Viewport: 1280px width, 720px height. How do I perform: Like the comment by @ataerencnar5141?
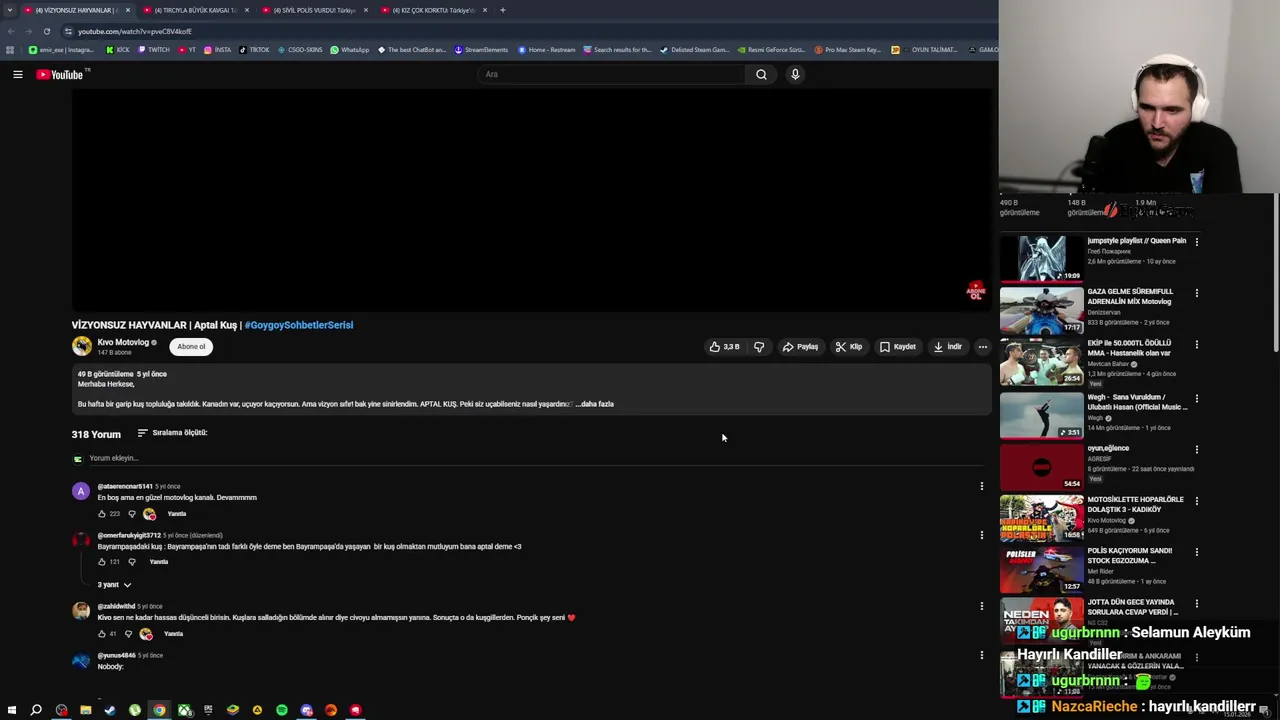[101, 514]
